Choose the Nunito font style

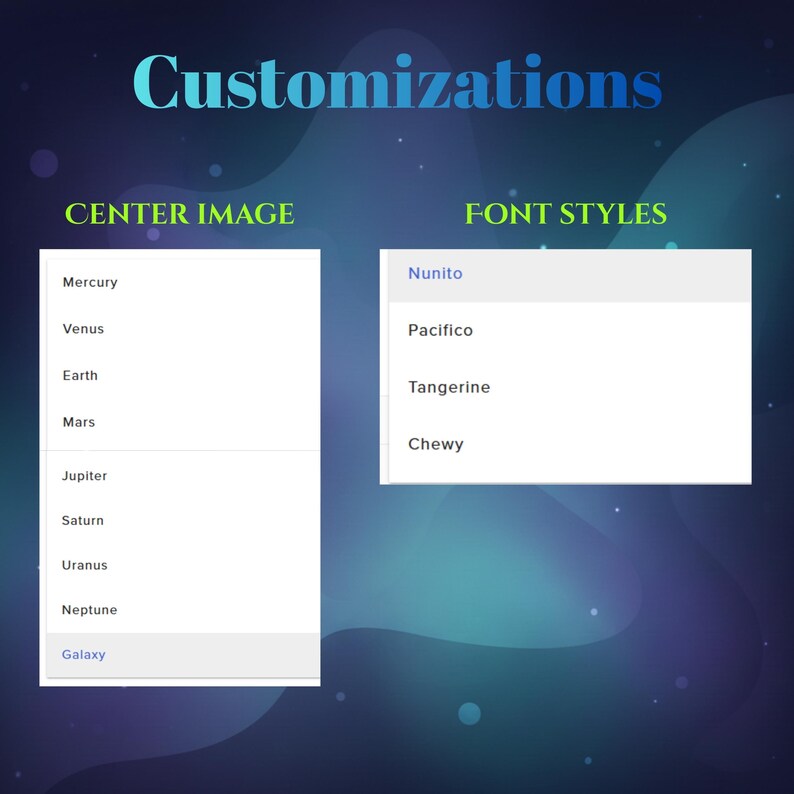click(x=570, y=274)
